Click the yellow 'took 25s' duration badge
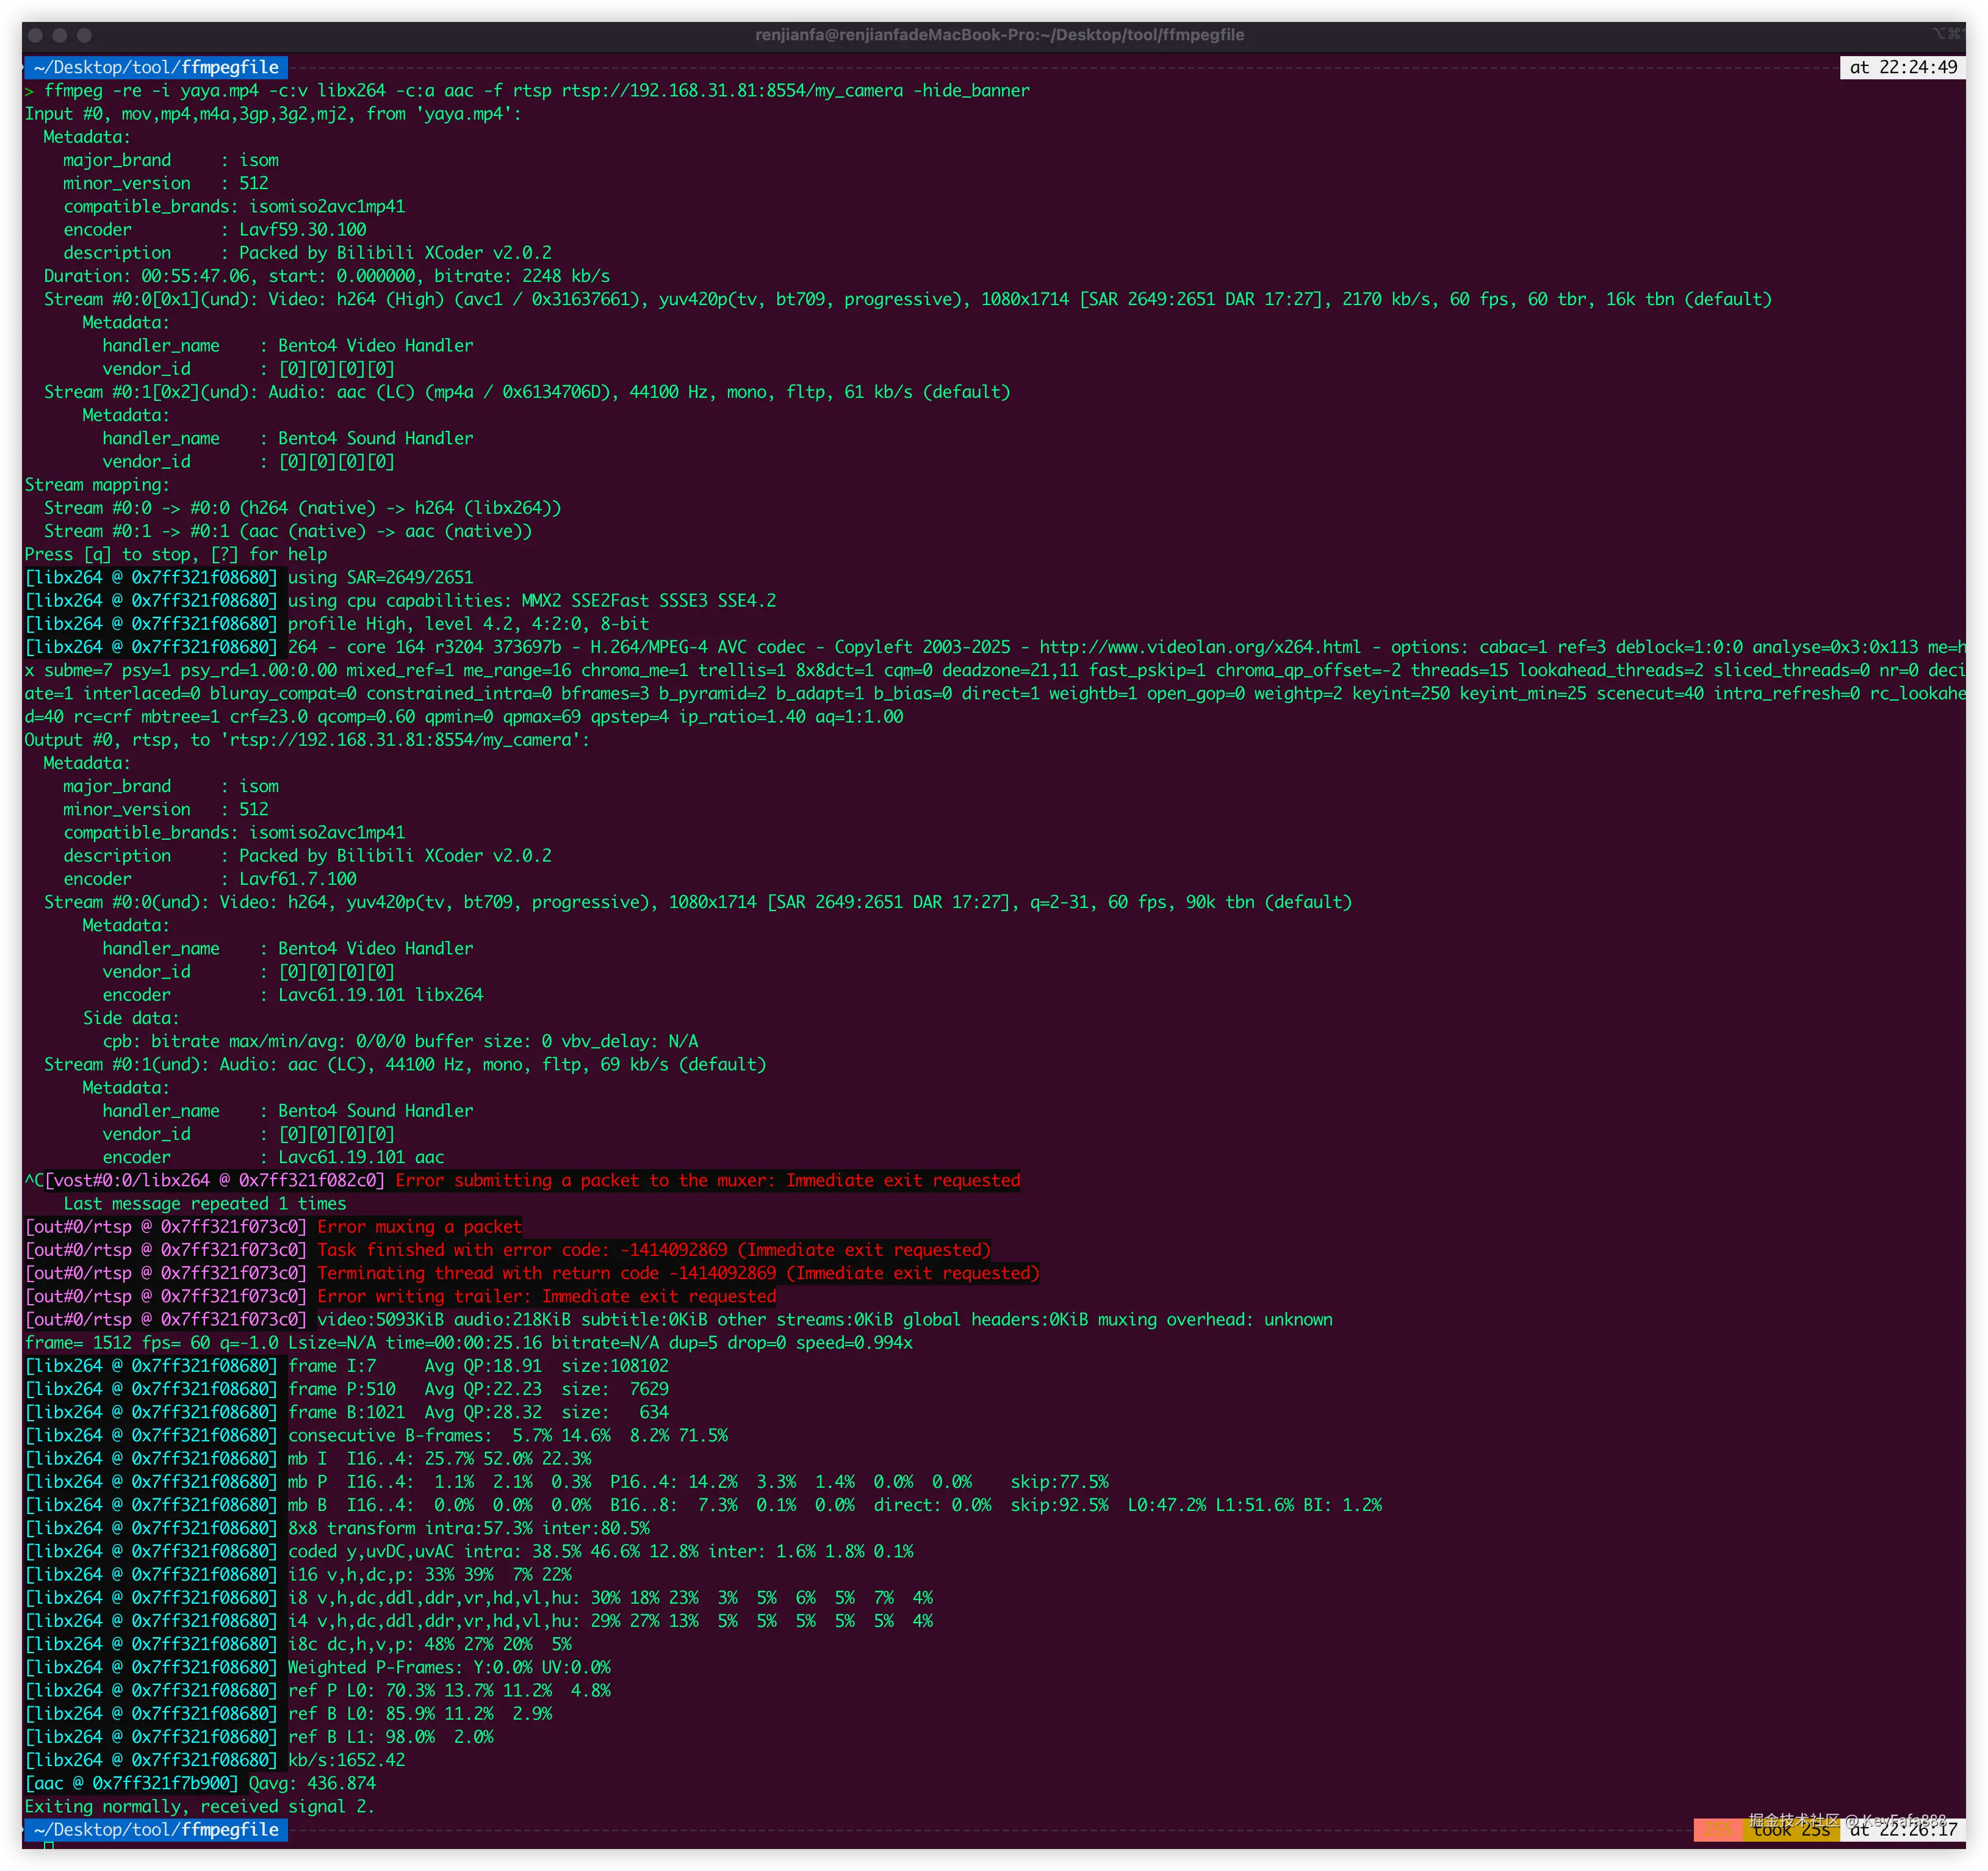The image size is (1988, 1871). 1791,1830
